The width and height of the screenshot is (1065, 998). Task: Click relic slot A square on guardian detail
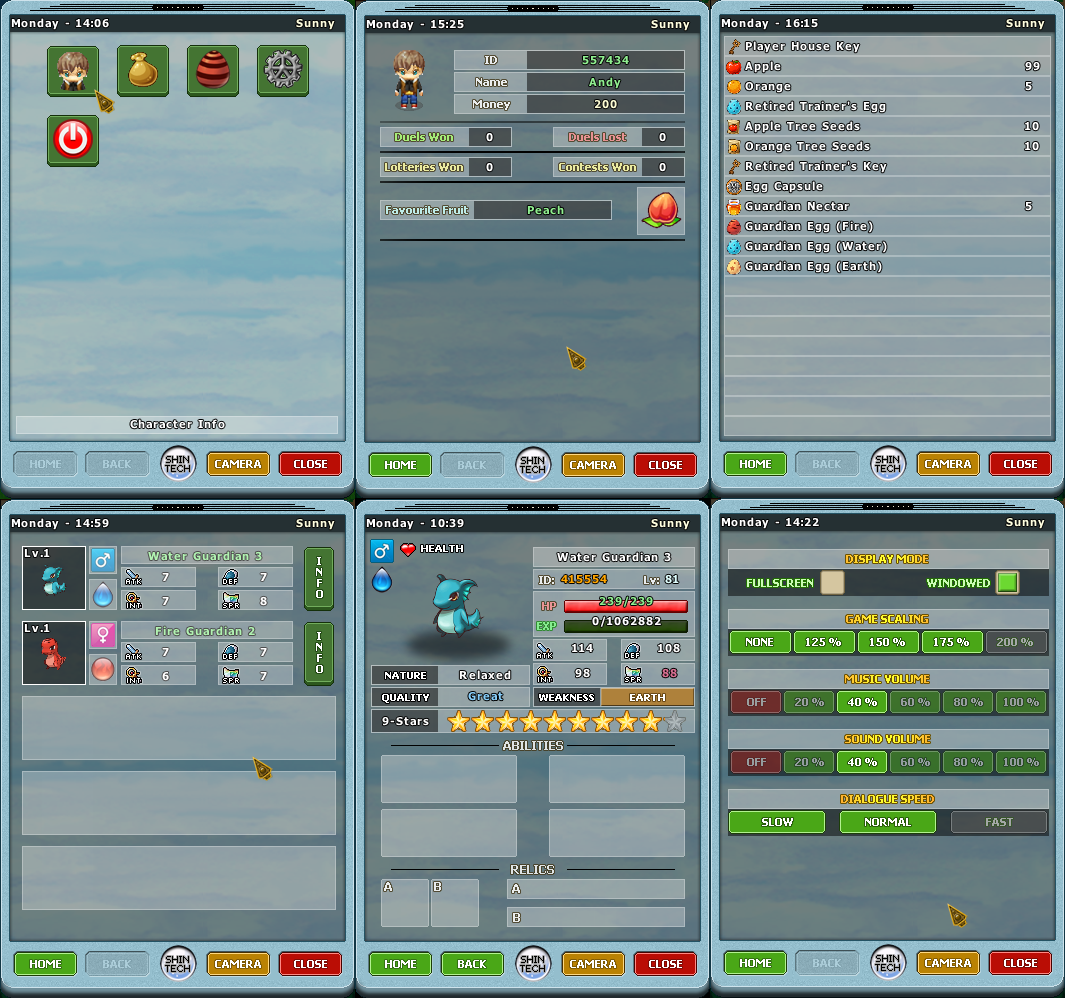(x=405, y=903)
